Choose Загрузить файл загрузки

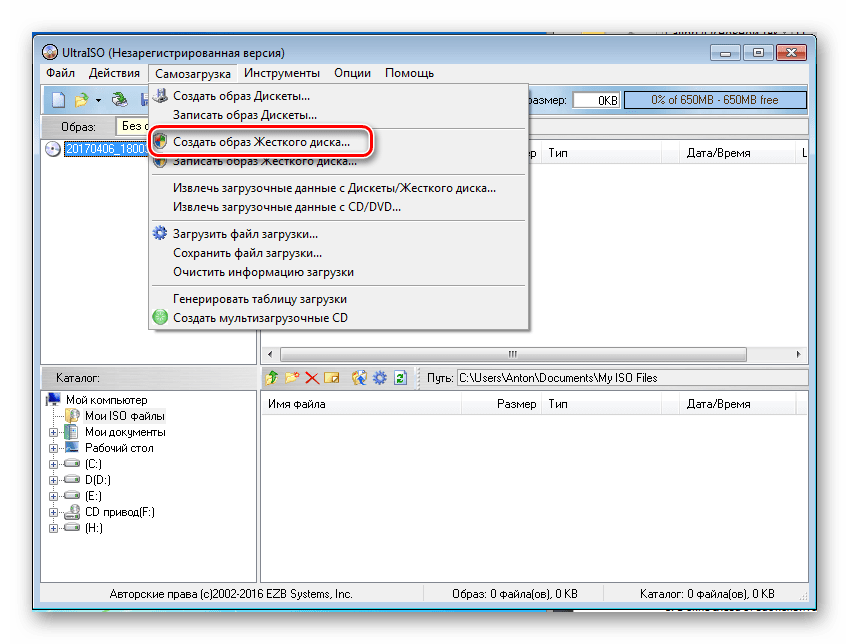coord(338,234)
